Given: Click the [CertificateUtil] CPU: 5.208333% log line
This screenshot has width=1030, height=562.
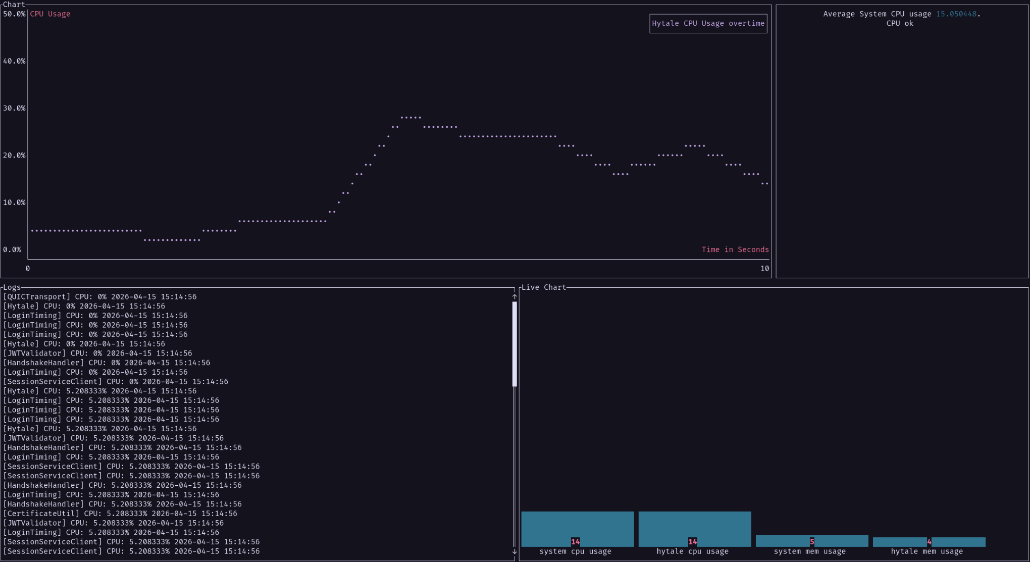Looking at the screenshot, I should click(120, 513).
